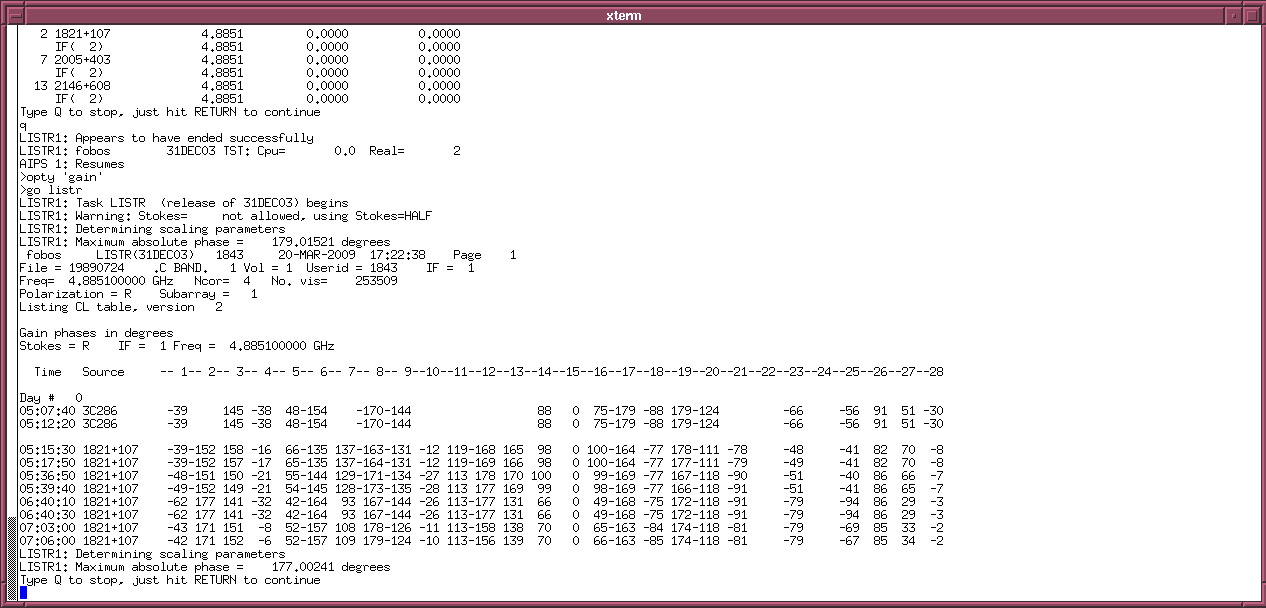Click the '>go listr' command line

coord(50,190)
